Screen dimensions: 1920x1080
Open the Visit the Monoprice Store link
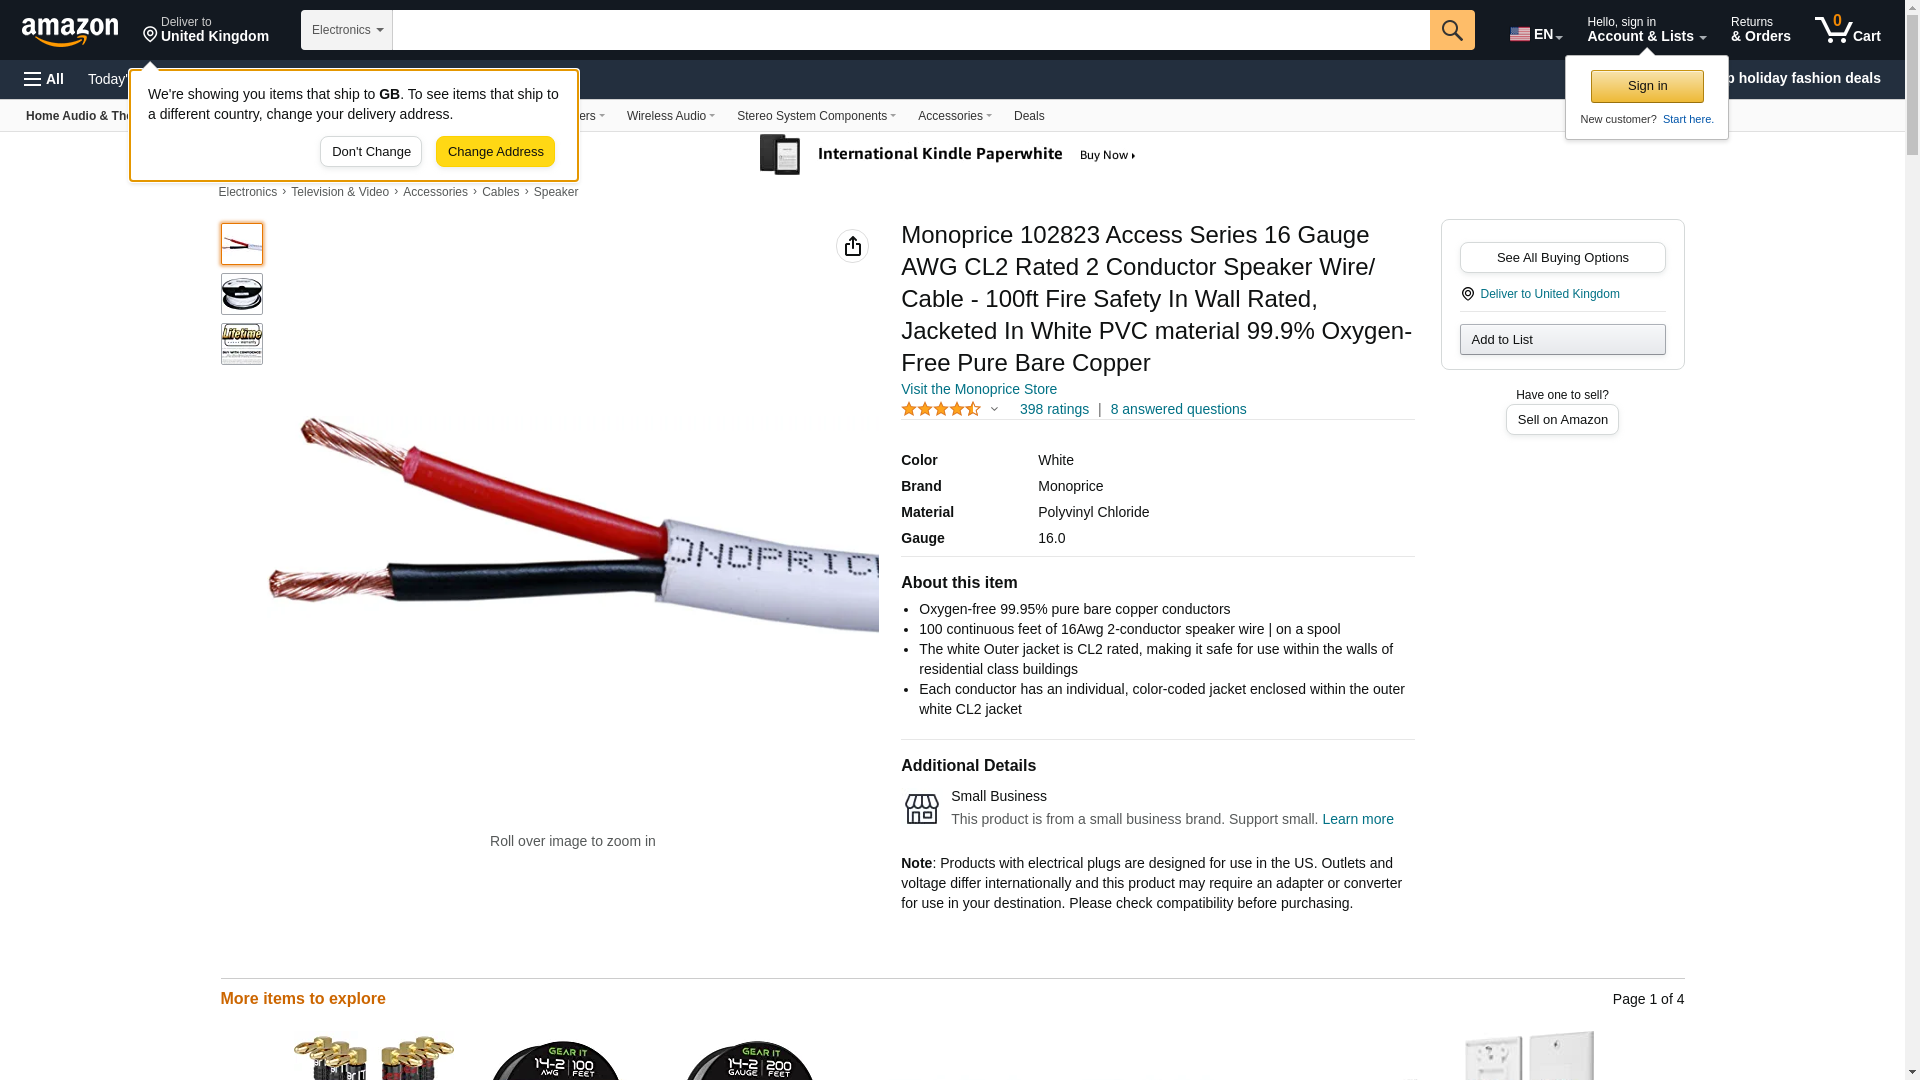[x=979, y=389]
